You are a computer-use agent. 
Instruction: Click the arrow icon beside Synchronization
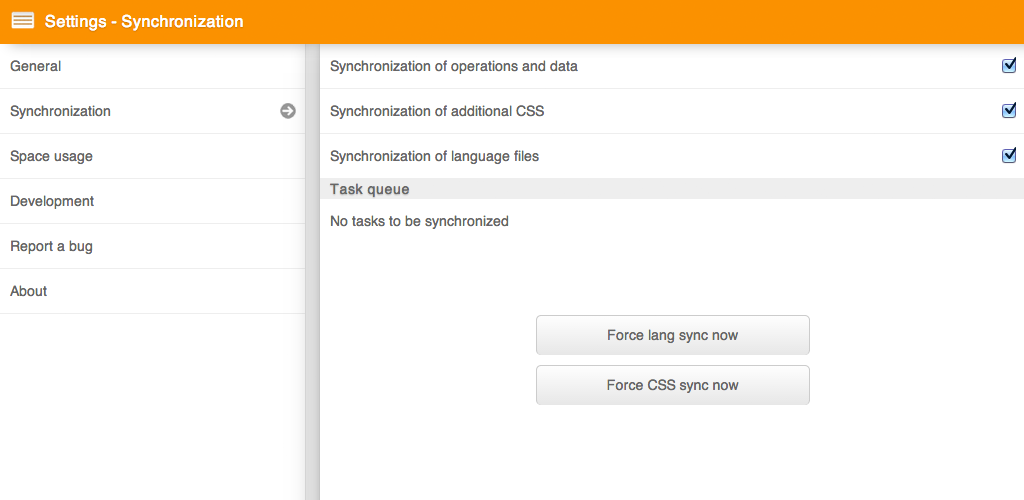coord(288,111)
